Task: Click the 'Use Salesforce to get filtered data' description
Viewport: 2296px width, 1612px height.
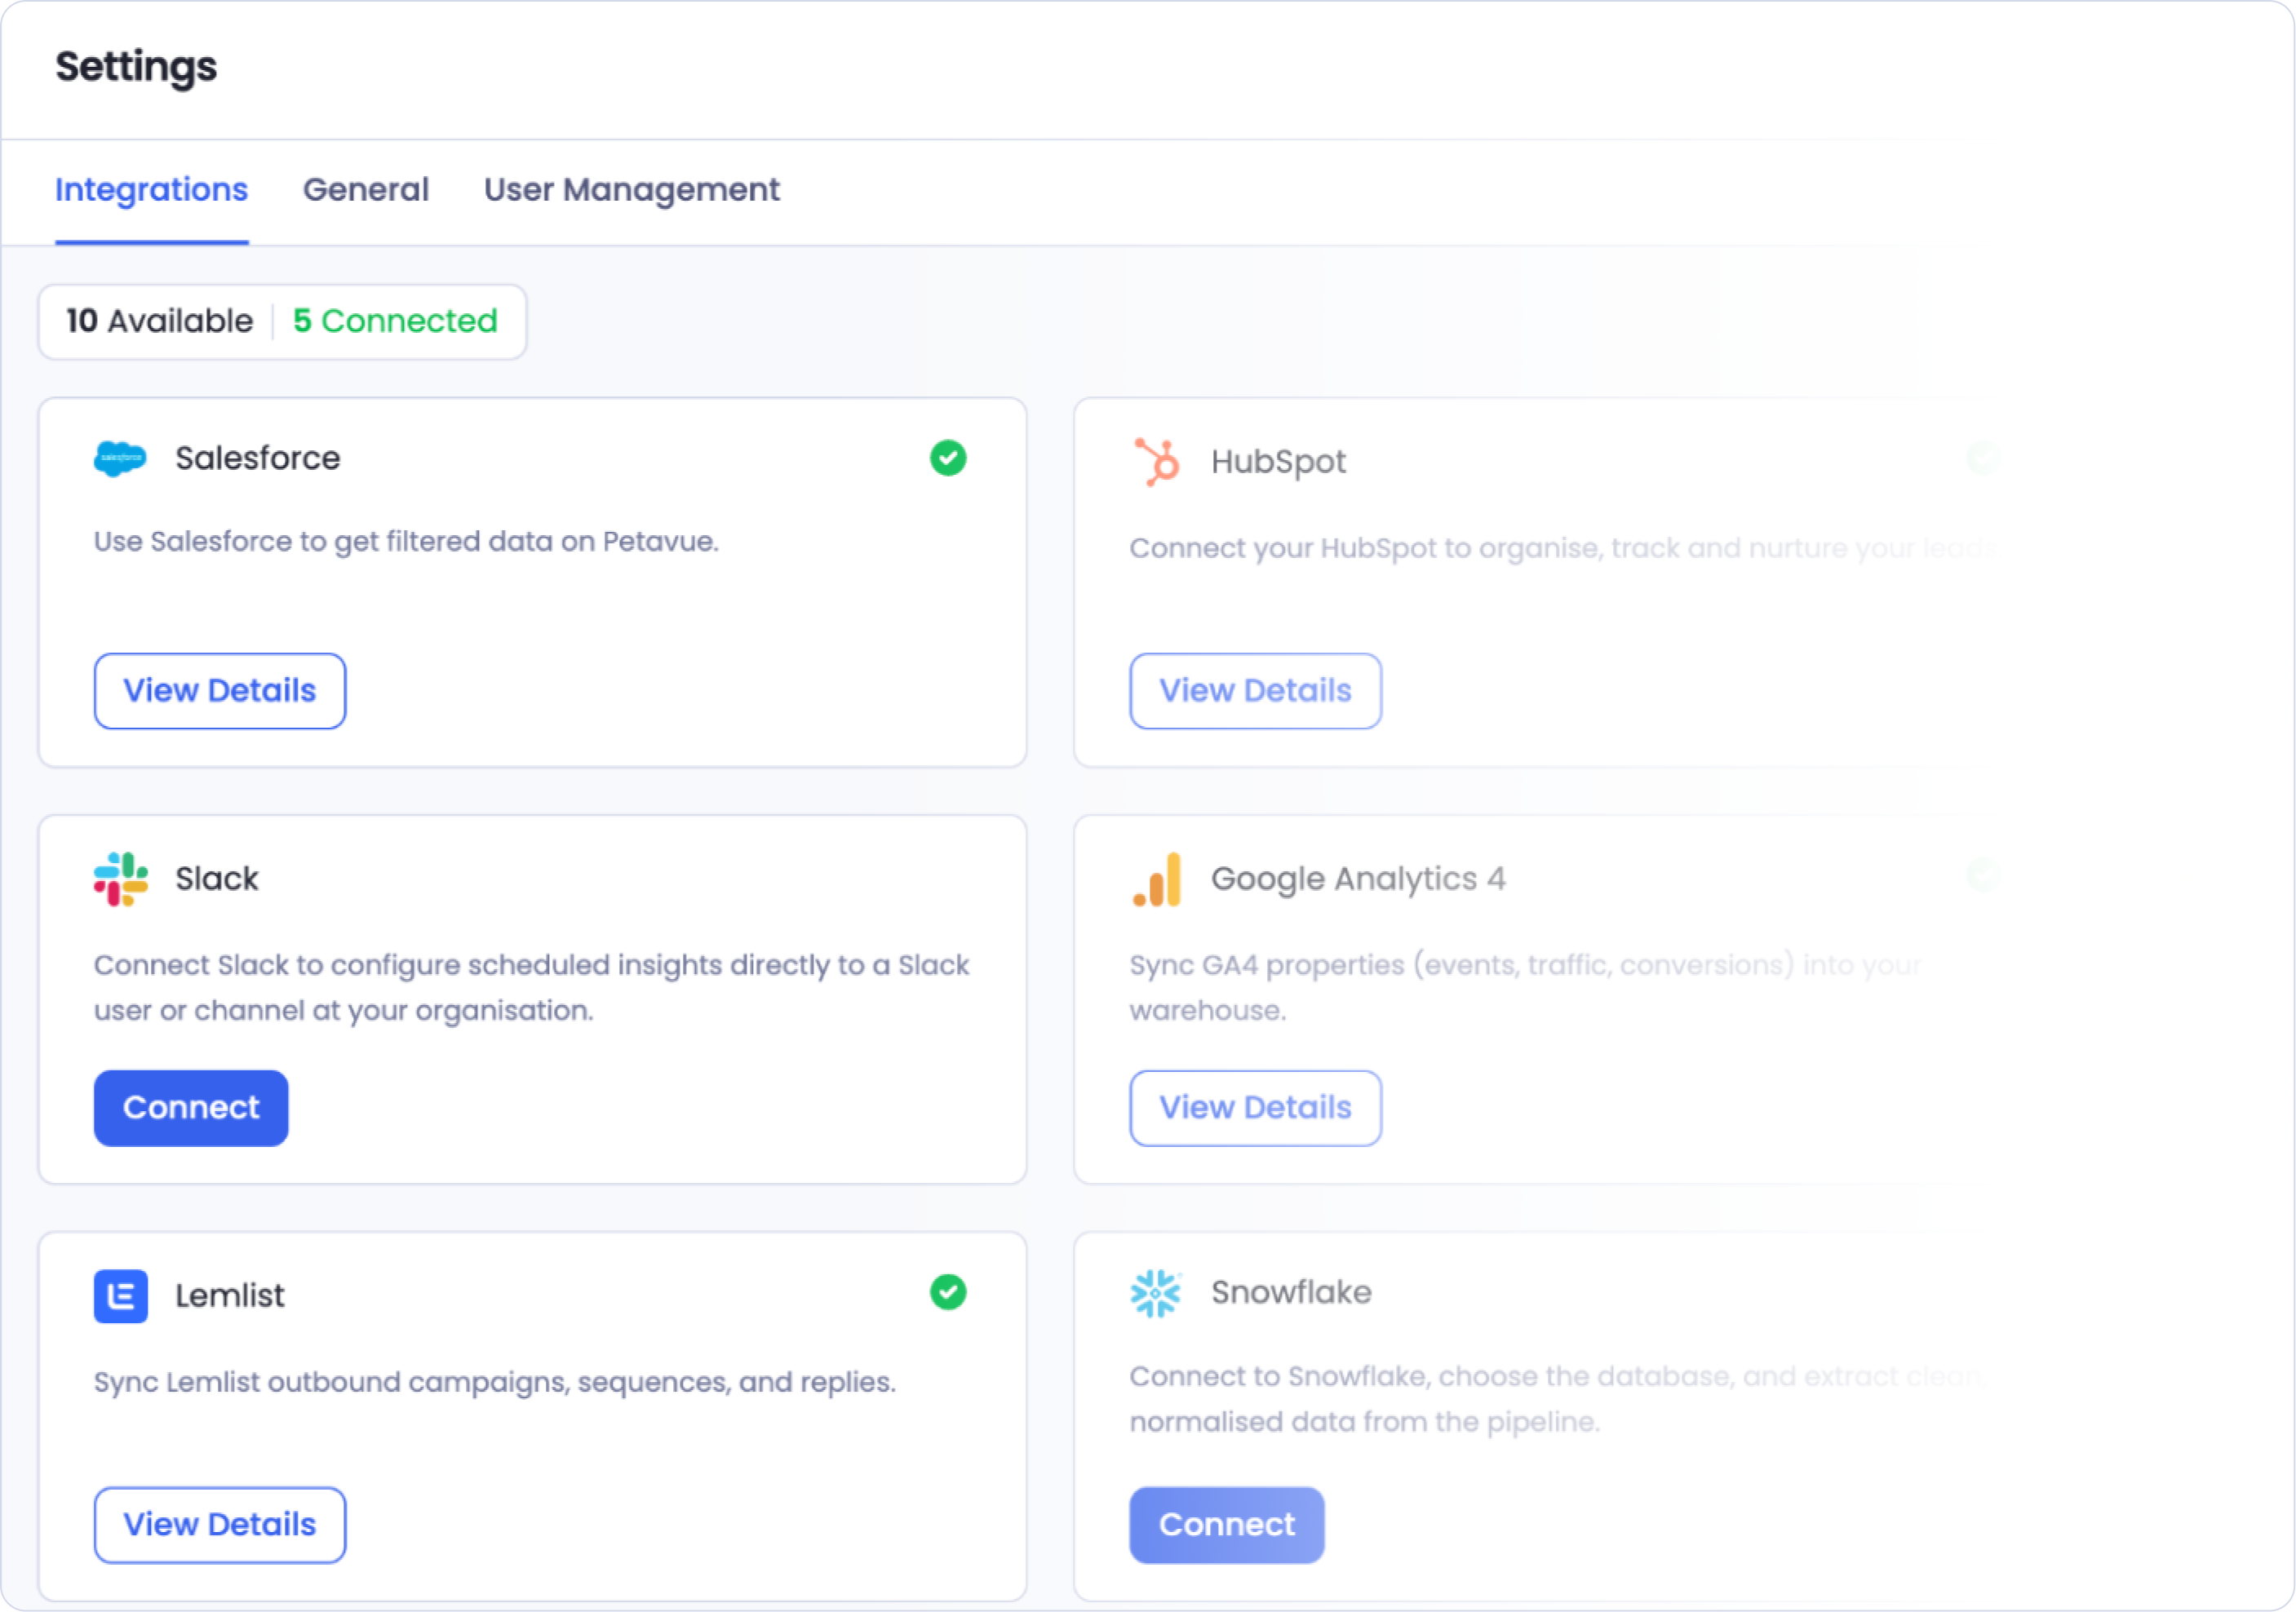Action: tap(406, 542)
